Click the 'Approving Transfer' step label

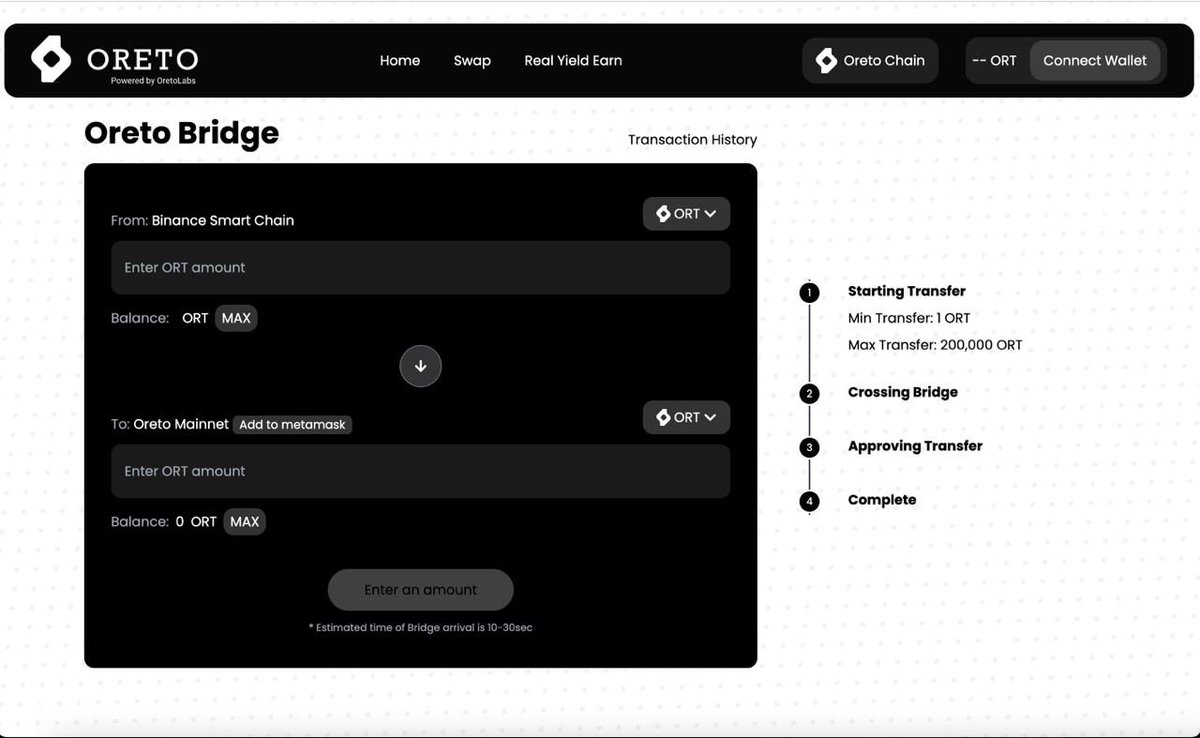pos(915,446)
